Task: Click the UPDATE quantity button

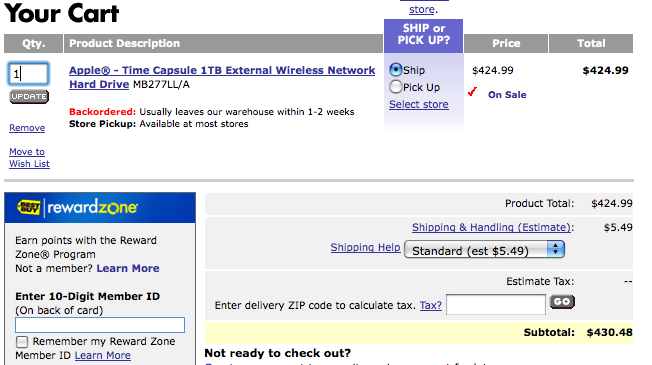Action: (29, 96)
